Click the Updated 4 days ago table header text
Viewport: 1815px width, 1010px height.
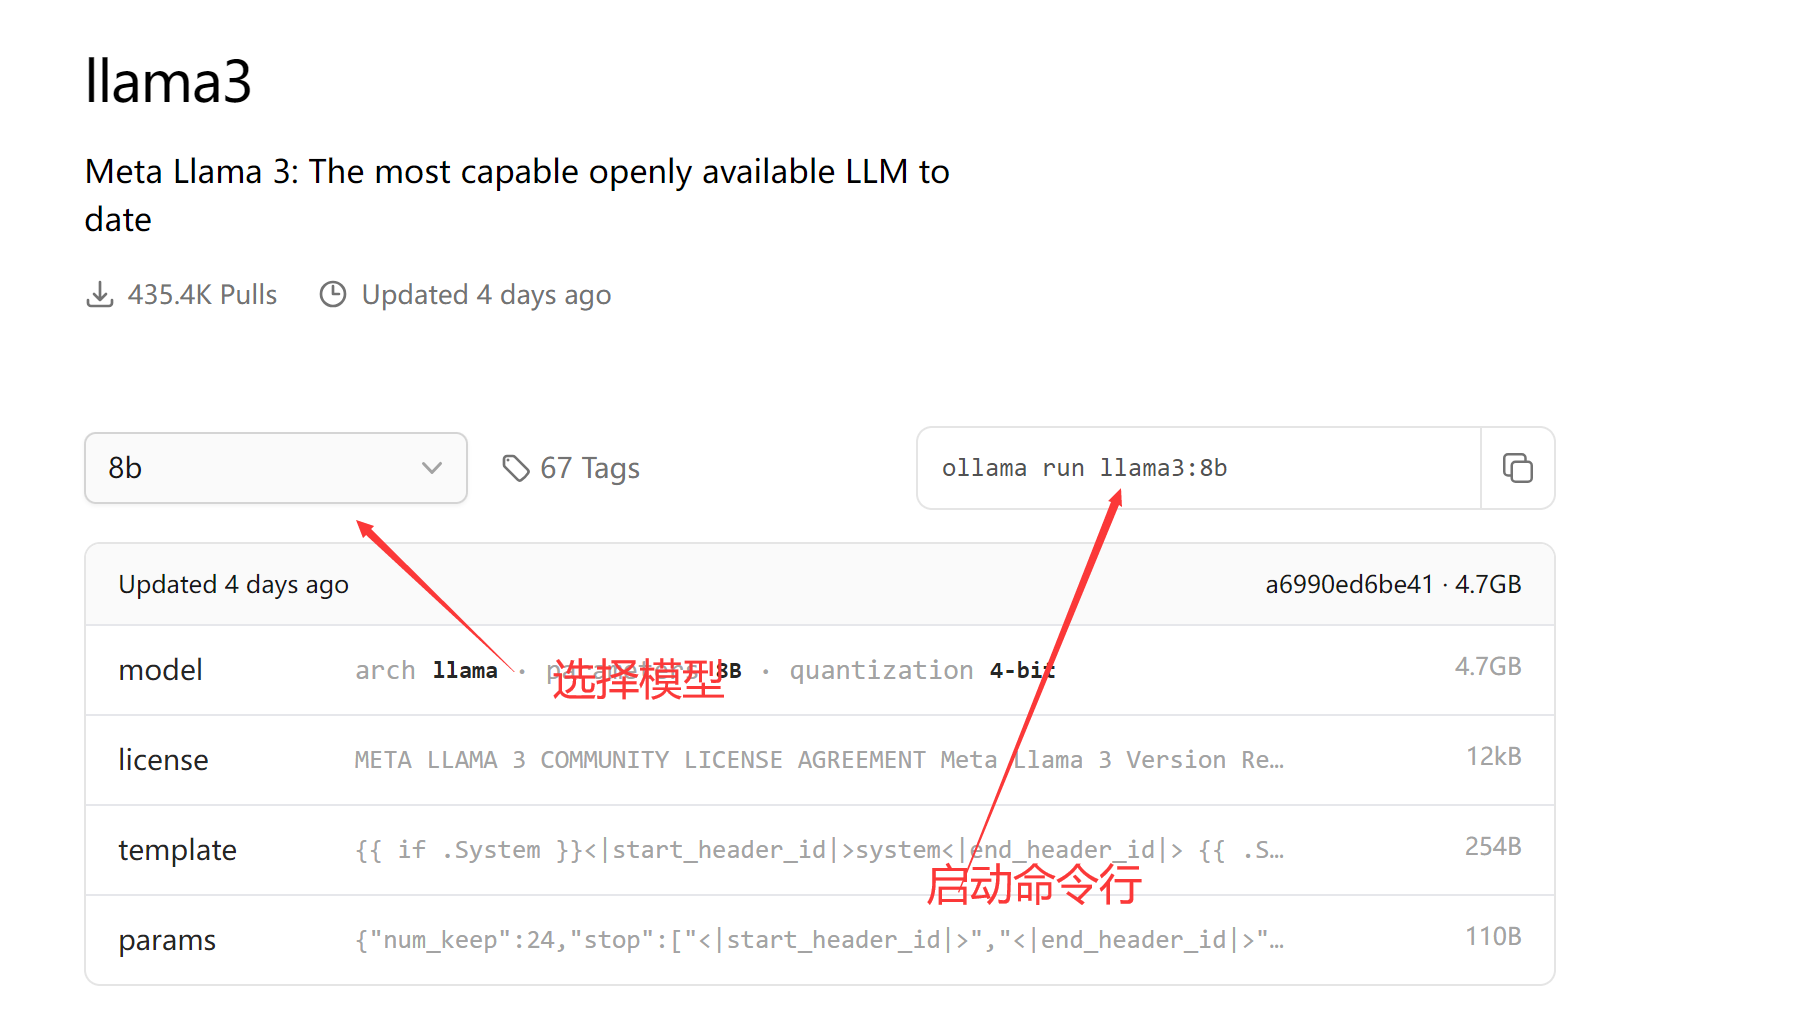coord(233,584)
